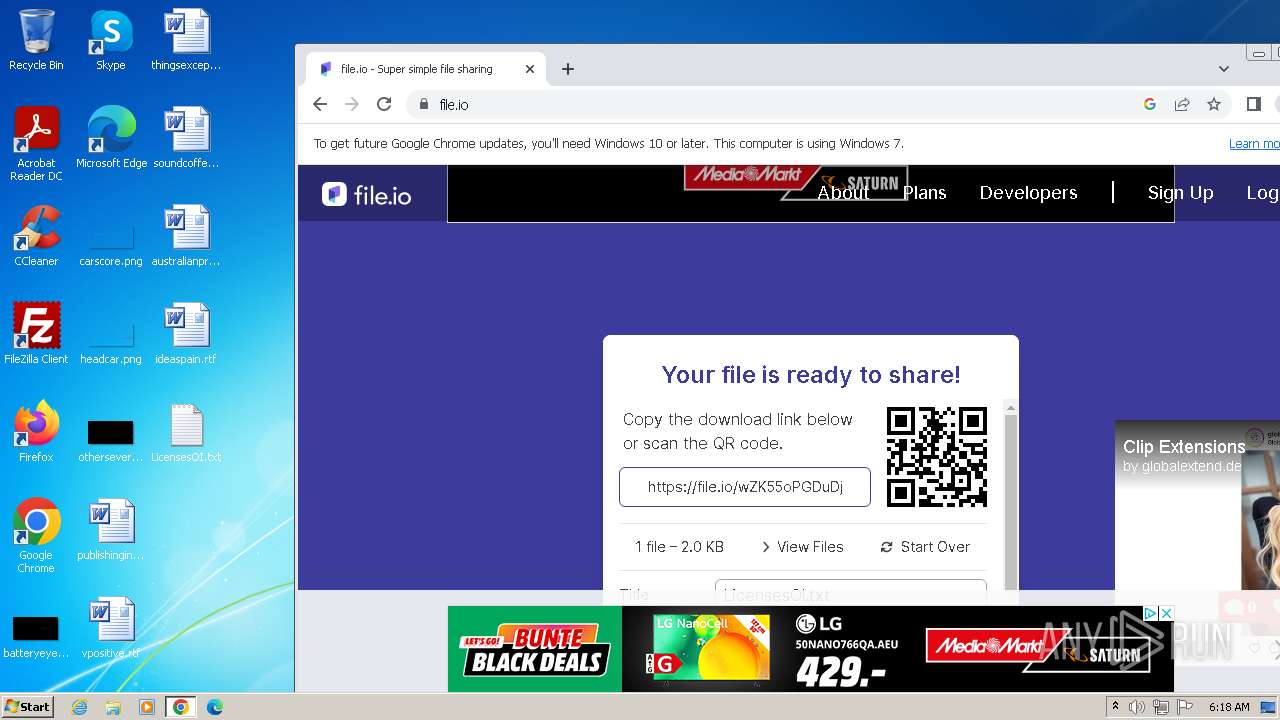Follow the Learn more update link
1280x720 pixels.
1254,144
